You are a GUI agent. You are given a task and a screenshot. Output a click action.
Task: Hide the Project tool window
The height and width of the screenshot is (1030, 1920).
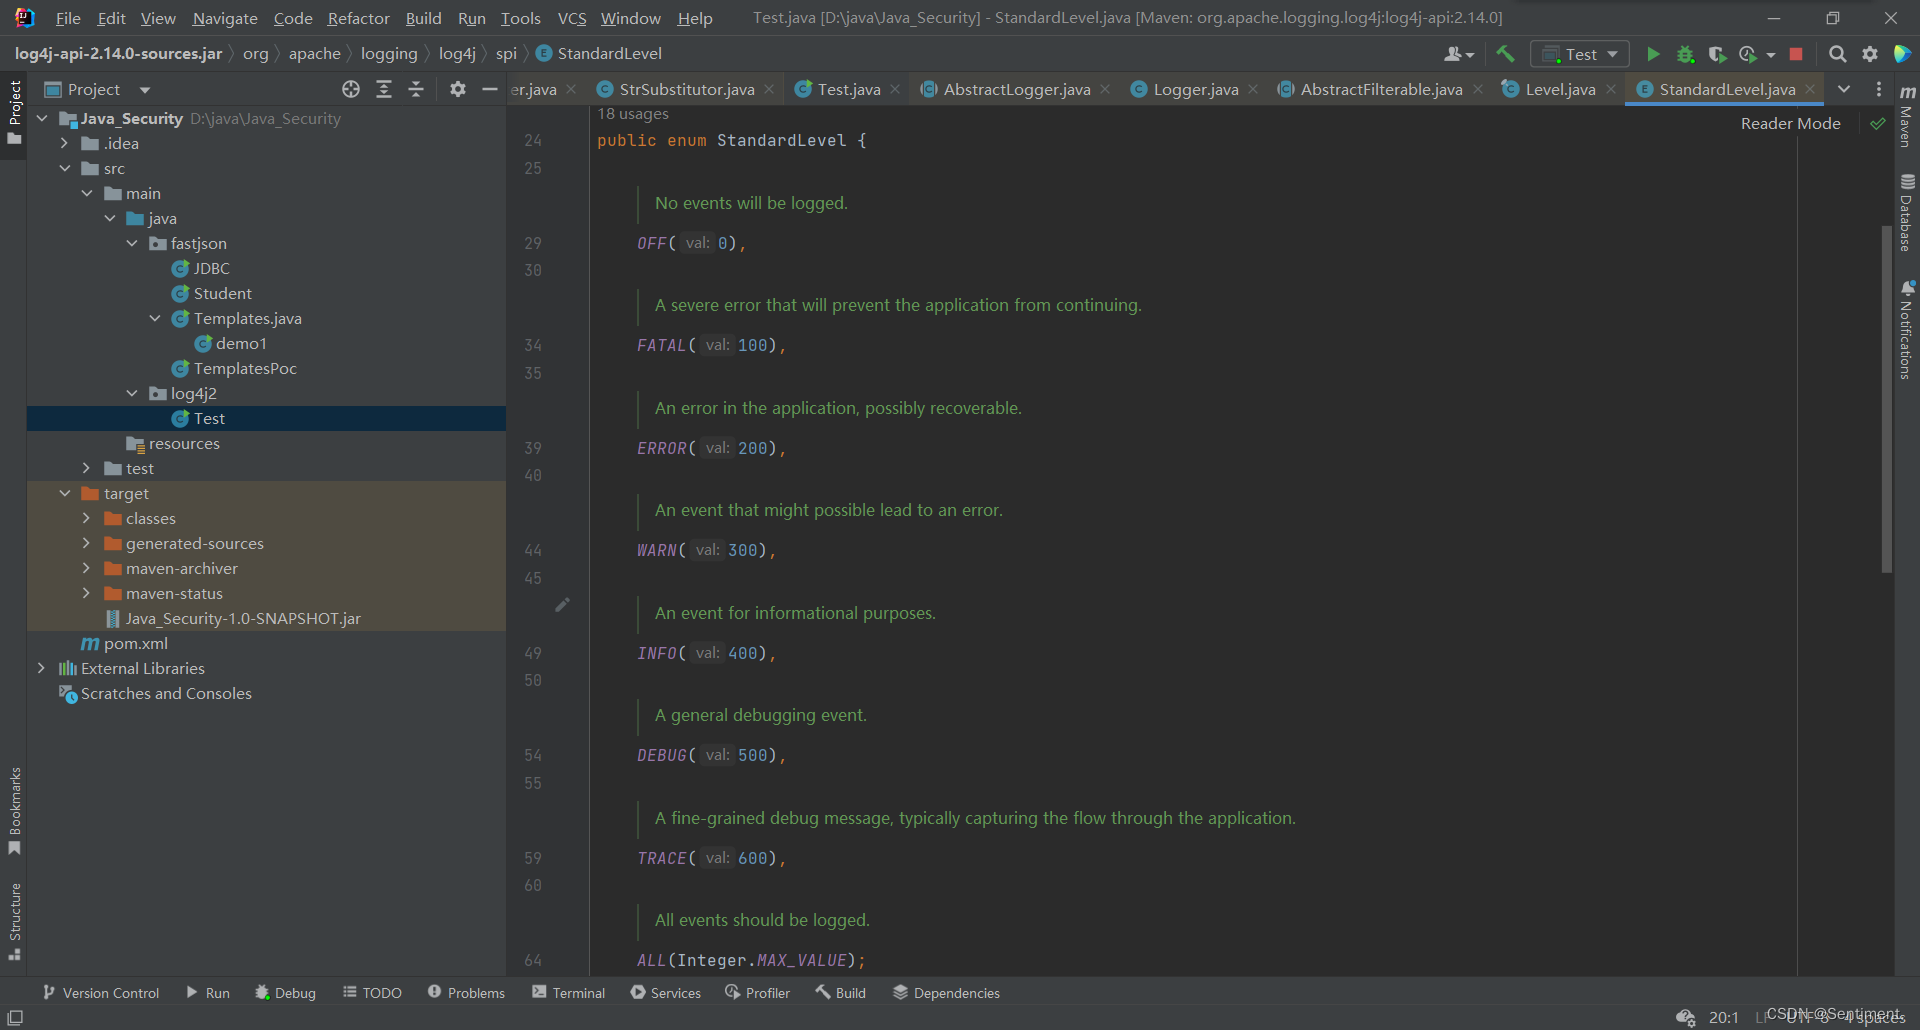coord(490,89)
